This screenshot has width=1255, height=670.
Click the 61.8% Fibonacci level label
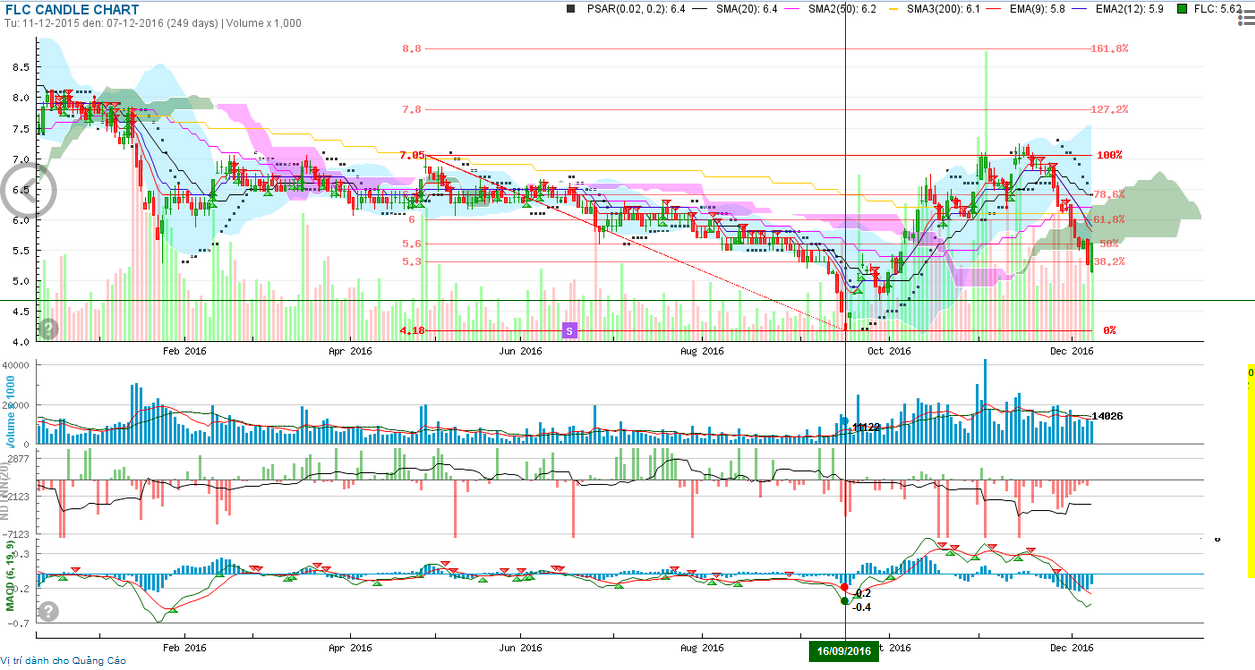coord(1109,219)
